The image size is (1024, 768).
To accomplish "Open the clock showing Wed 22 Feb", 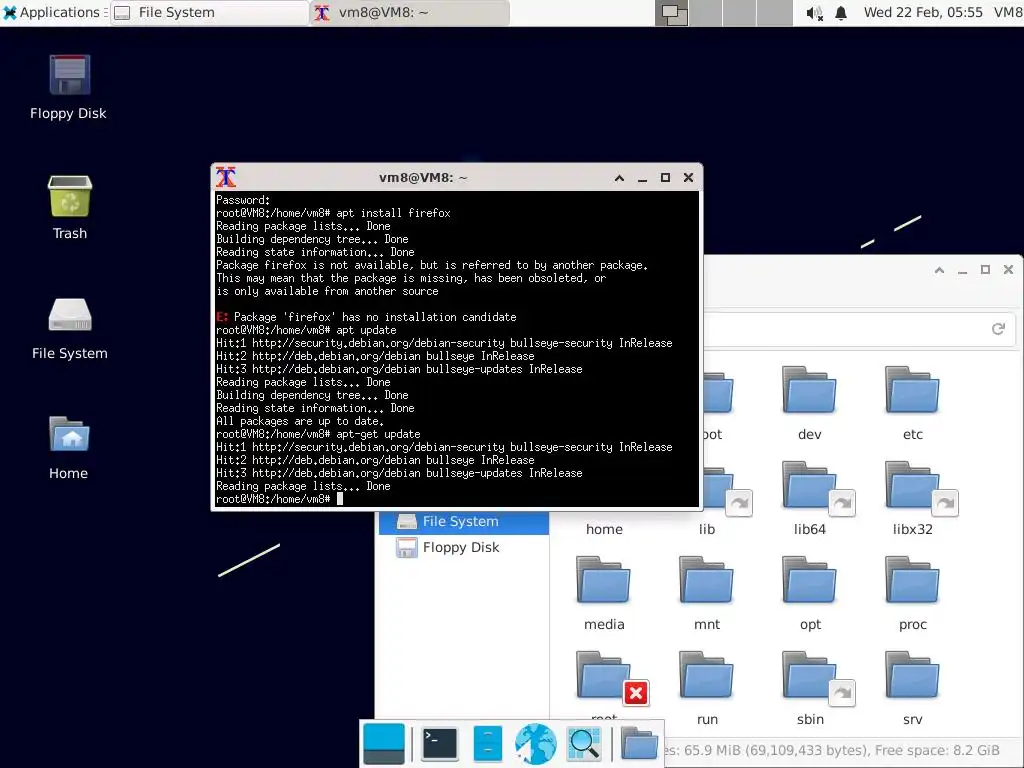I will click(x=923, y=12).
